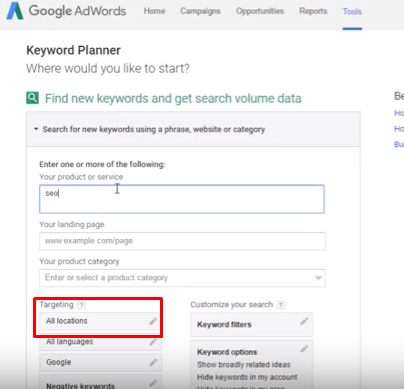Open Customize your search help icon

coord(281,305)
